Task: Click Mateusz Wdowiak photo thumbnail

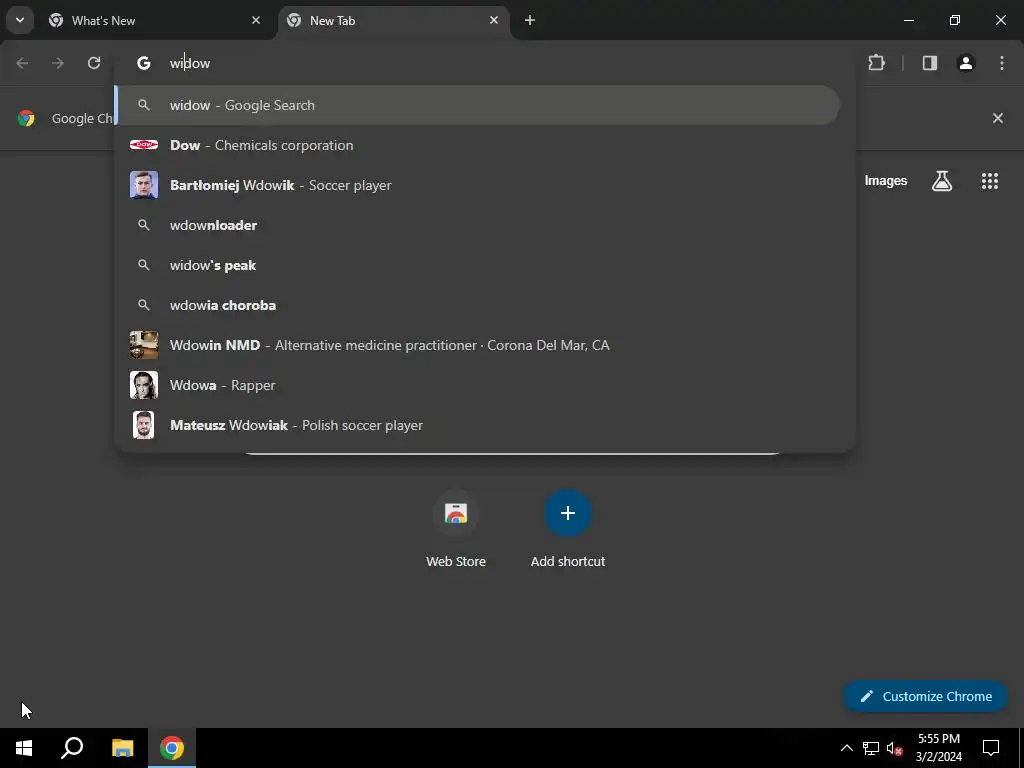Action: point(144,425)
